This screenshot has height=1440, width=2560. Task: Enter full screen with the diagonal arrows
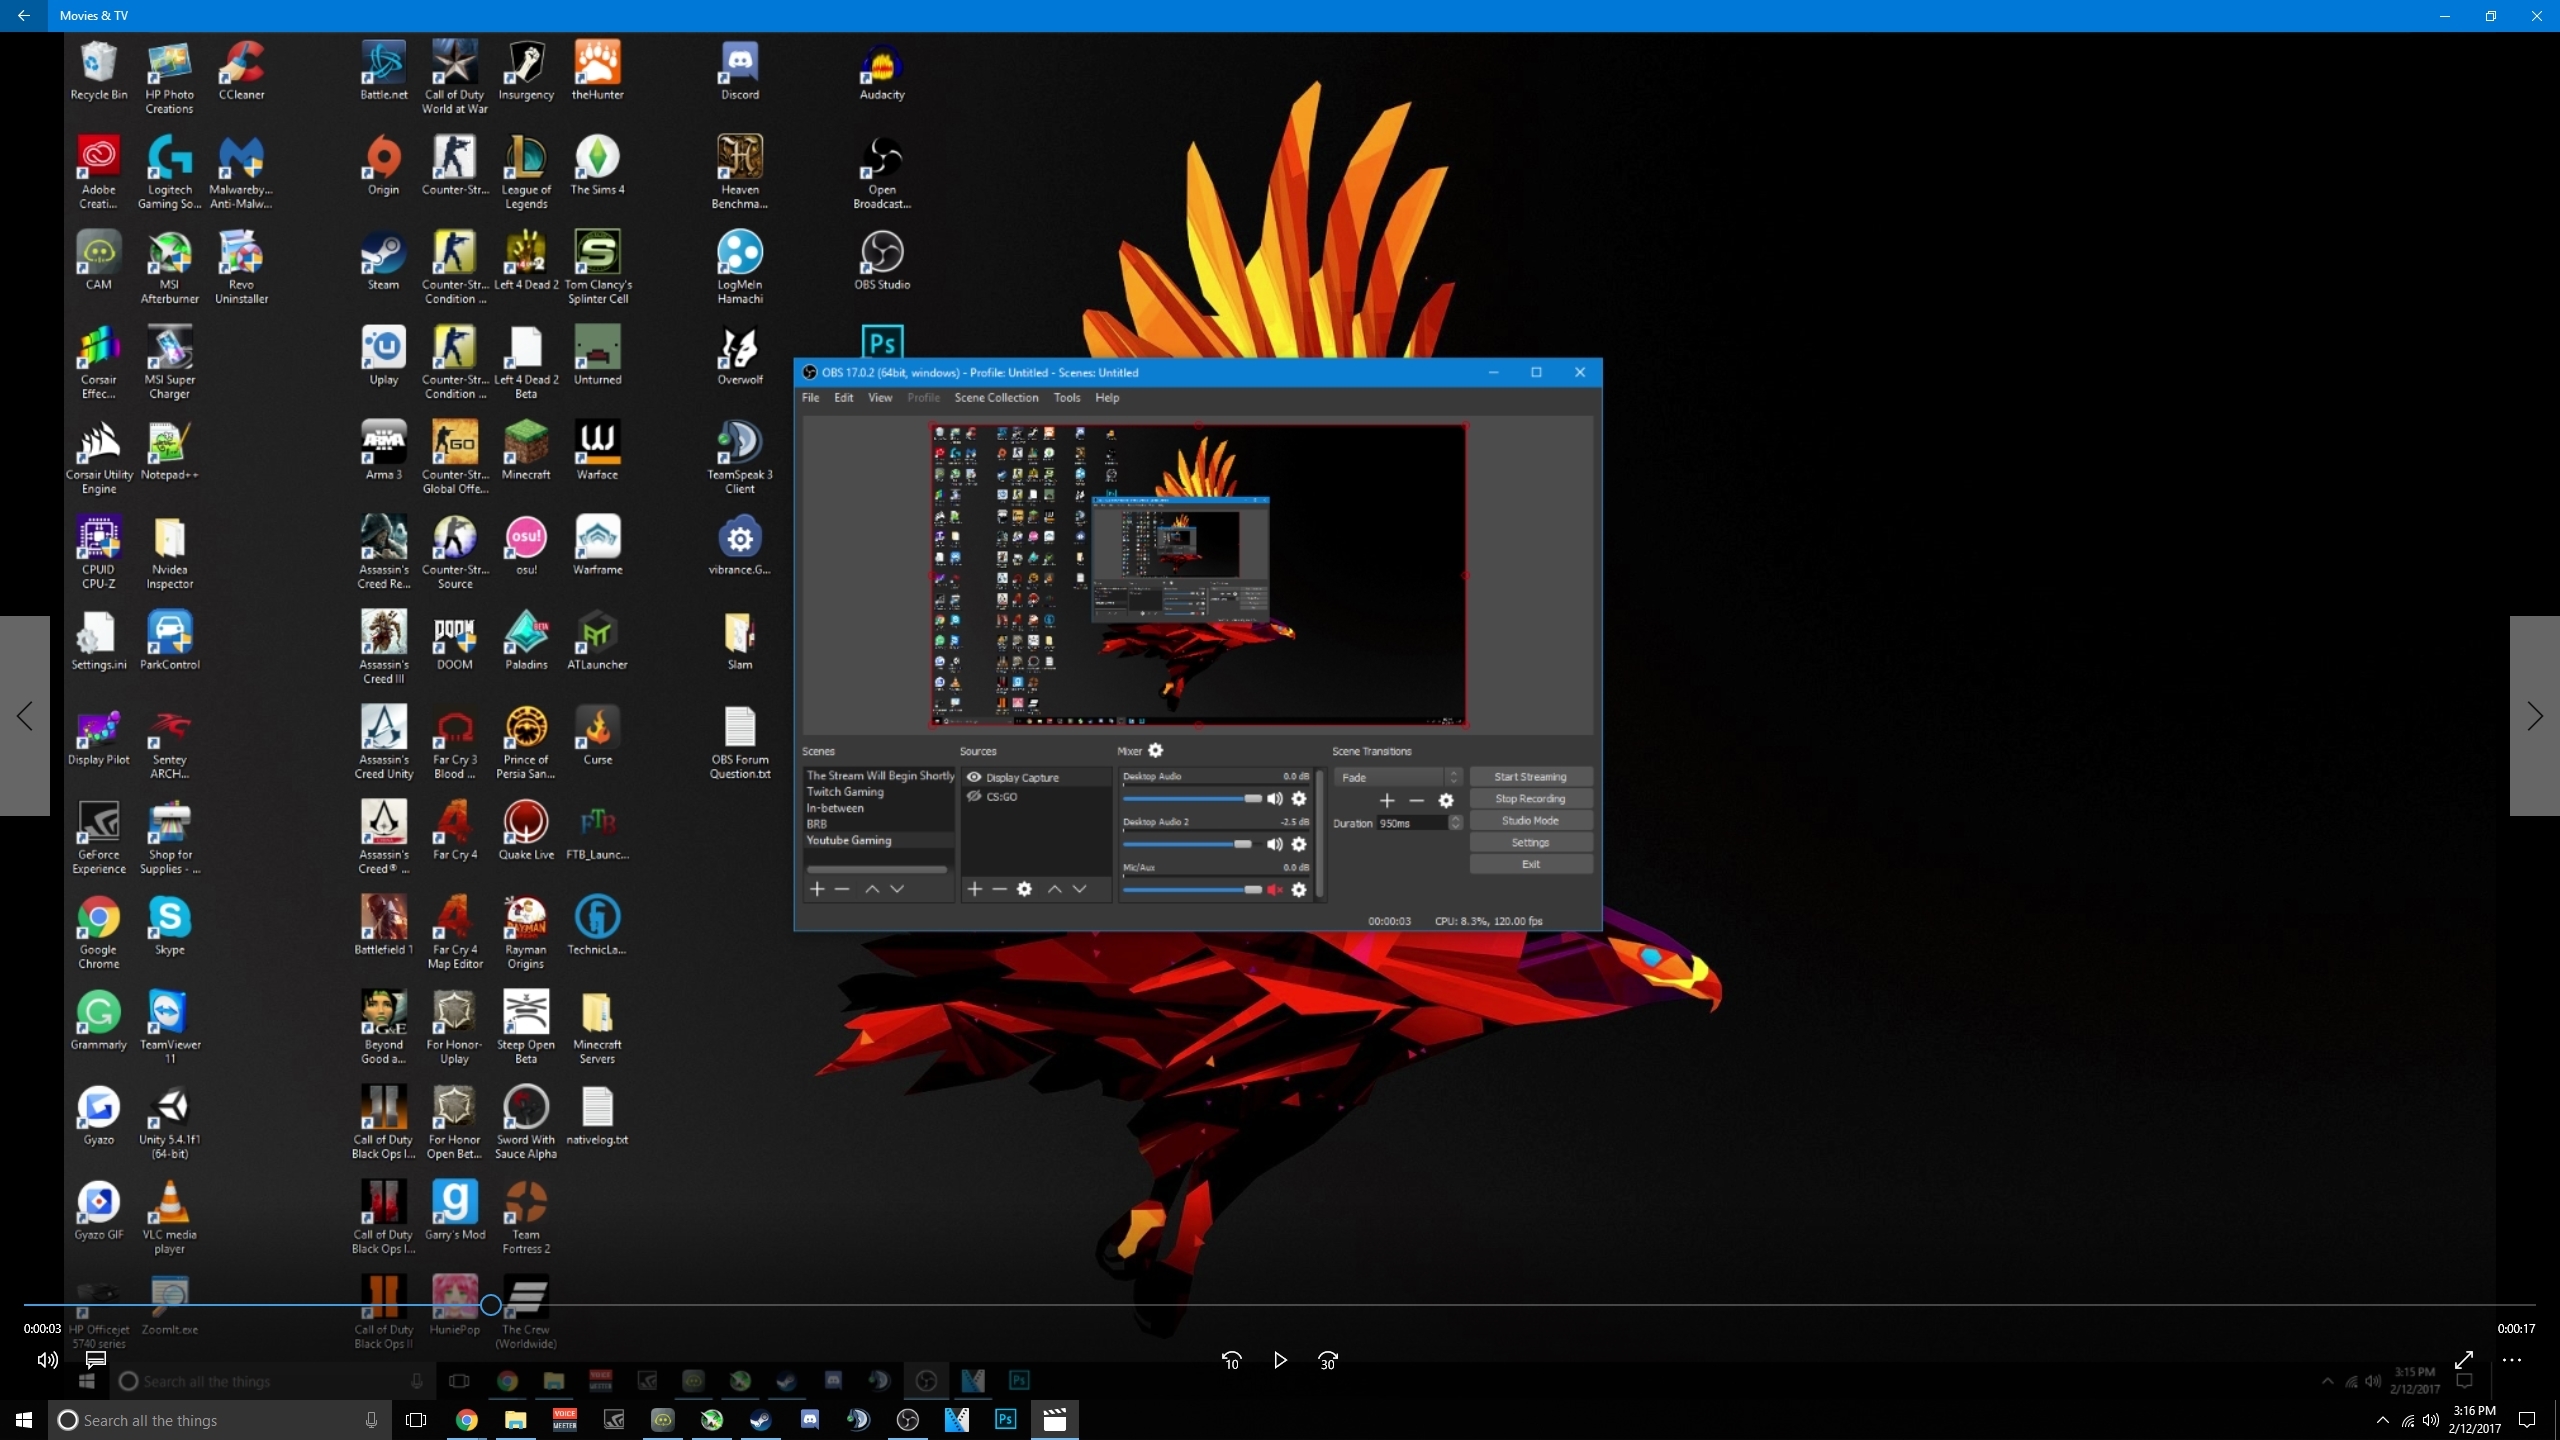[2464, 1360]
